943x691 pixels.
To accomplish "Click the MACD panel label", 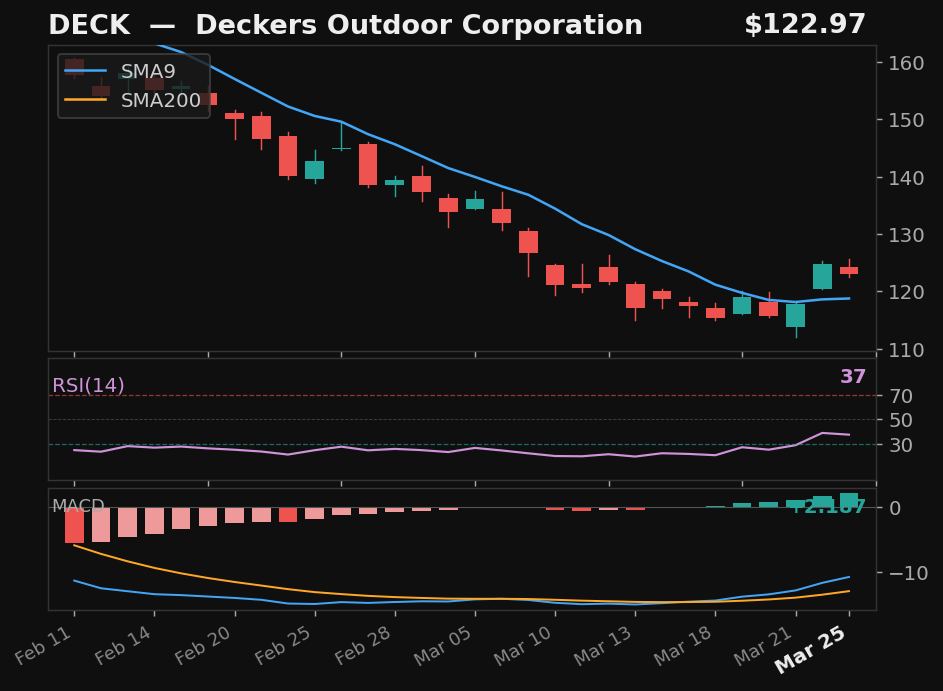I will (78, 505).
